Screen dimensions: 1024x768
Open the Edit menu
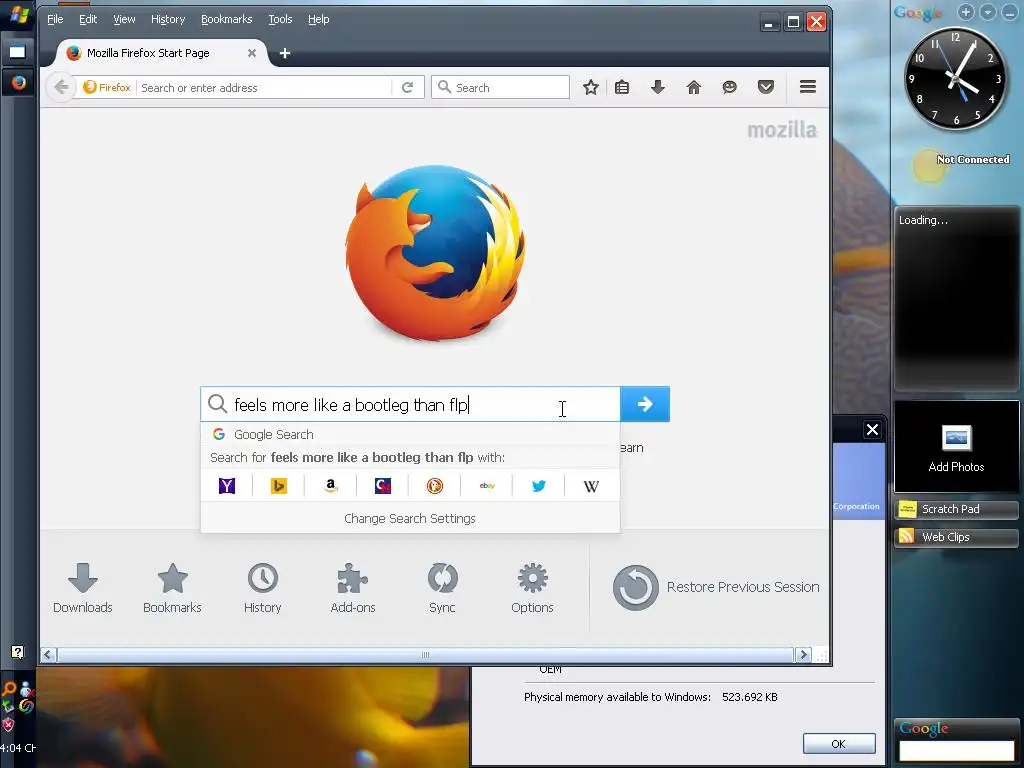88,20
